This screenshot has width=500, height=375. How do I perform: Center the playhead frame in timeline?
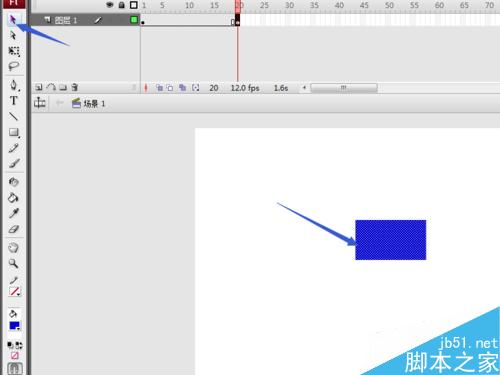(x=146, y=88)
